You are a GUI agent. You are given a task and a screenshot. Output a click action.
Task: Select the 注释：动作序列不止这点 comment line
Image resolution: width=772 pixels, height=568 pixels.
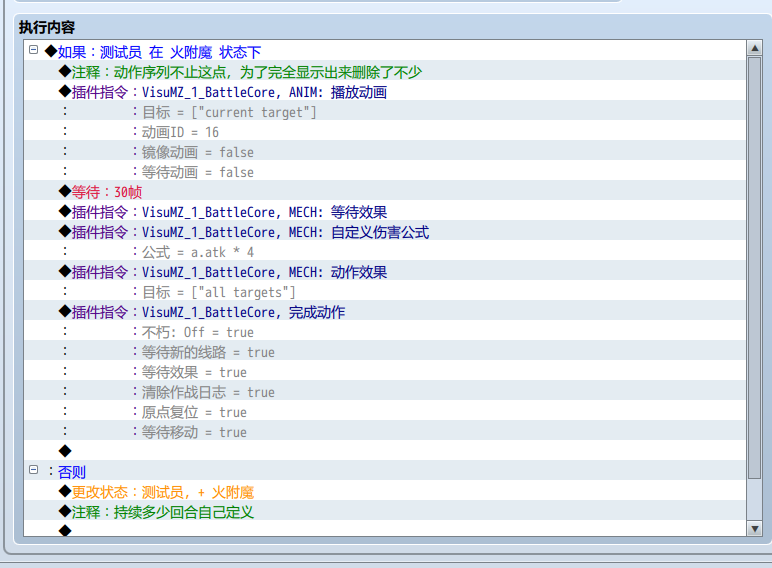(x=385, y=72)
